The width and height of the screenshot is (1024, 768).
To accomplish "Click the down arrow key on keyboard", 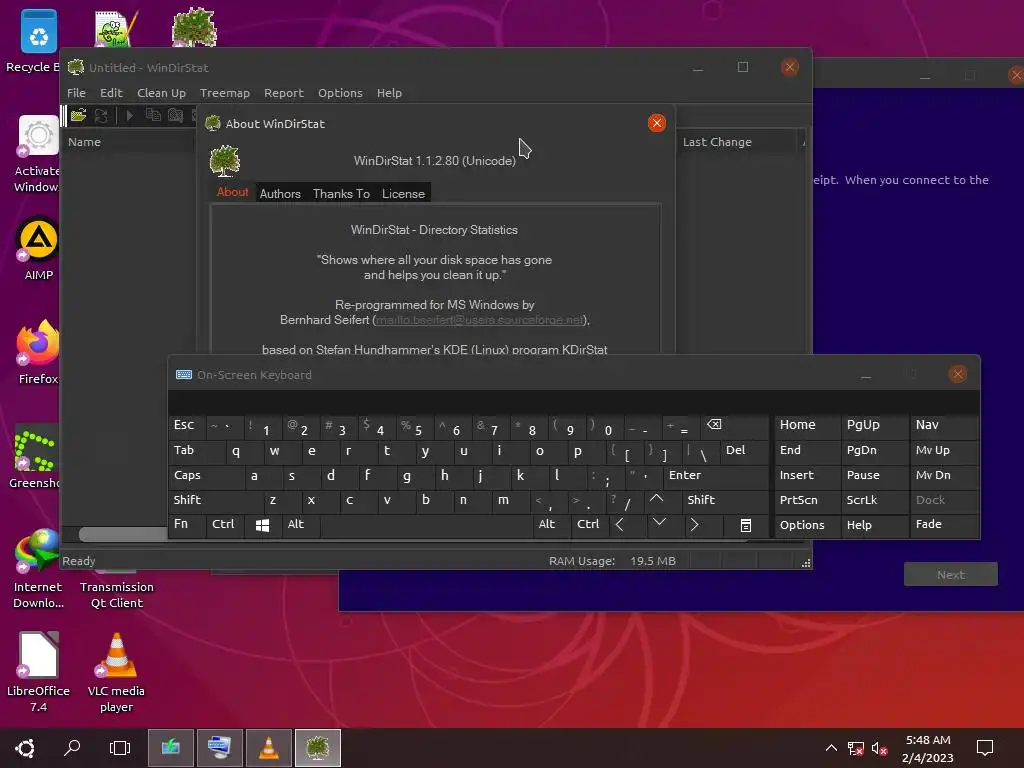I will [x=660, y=524].
